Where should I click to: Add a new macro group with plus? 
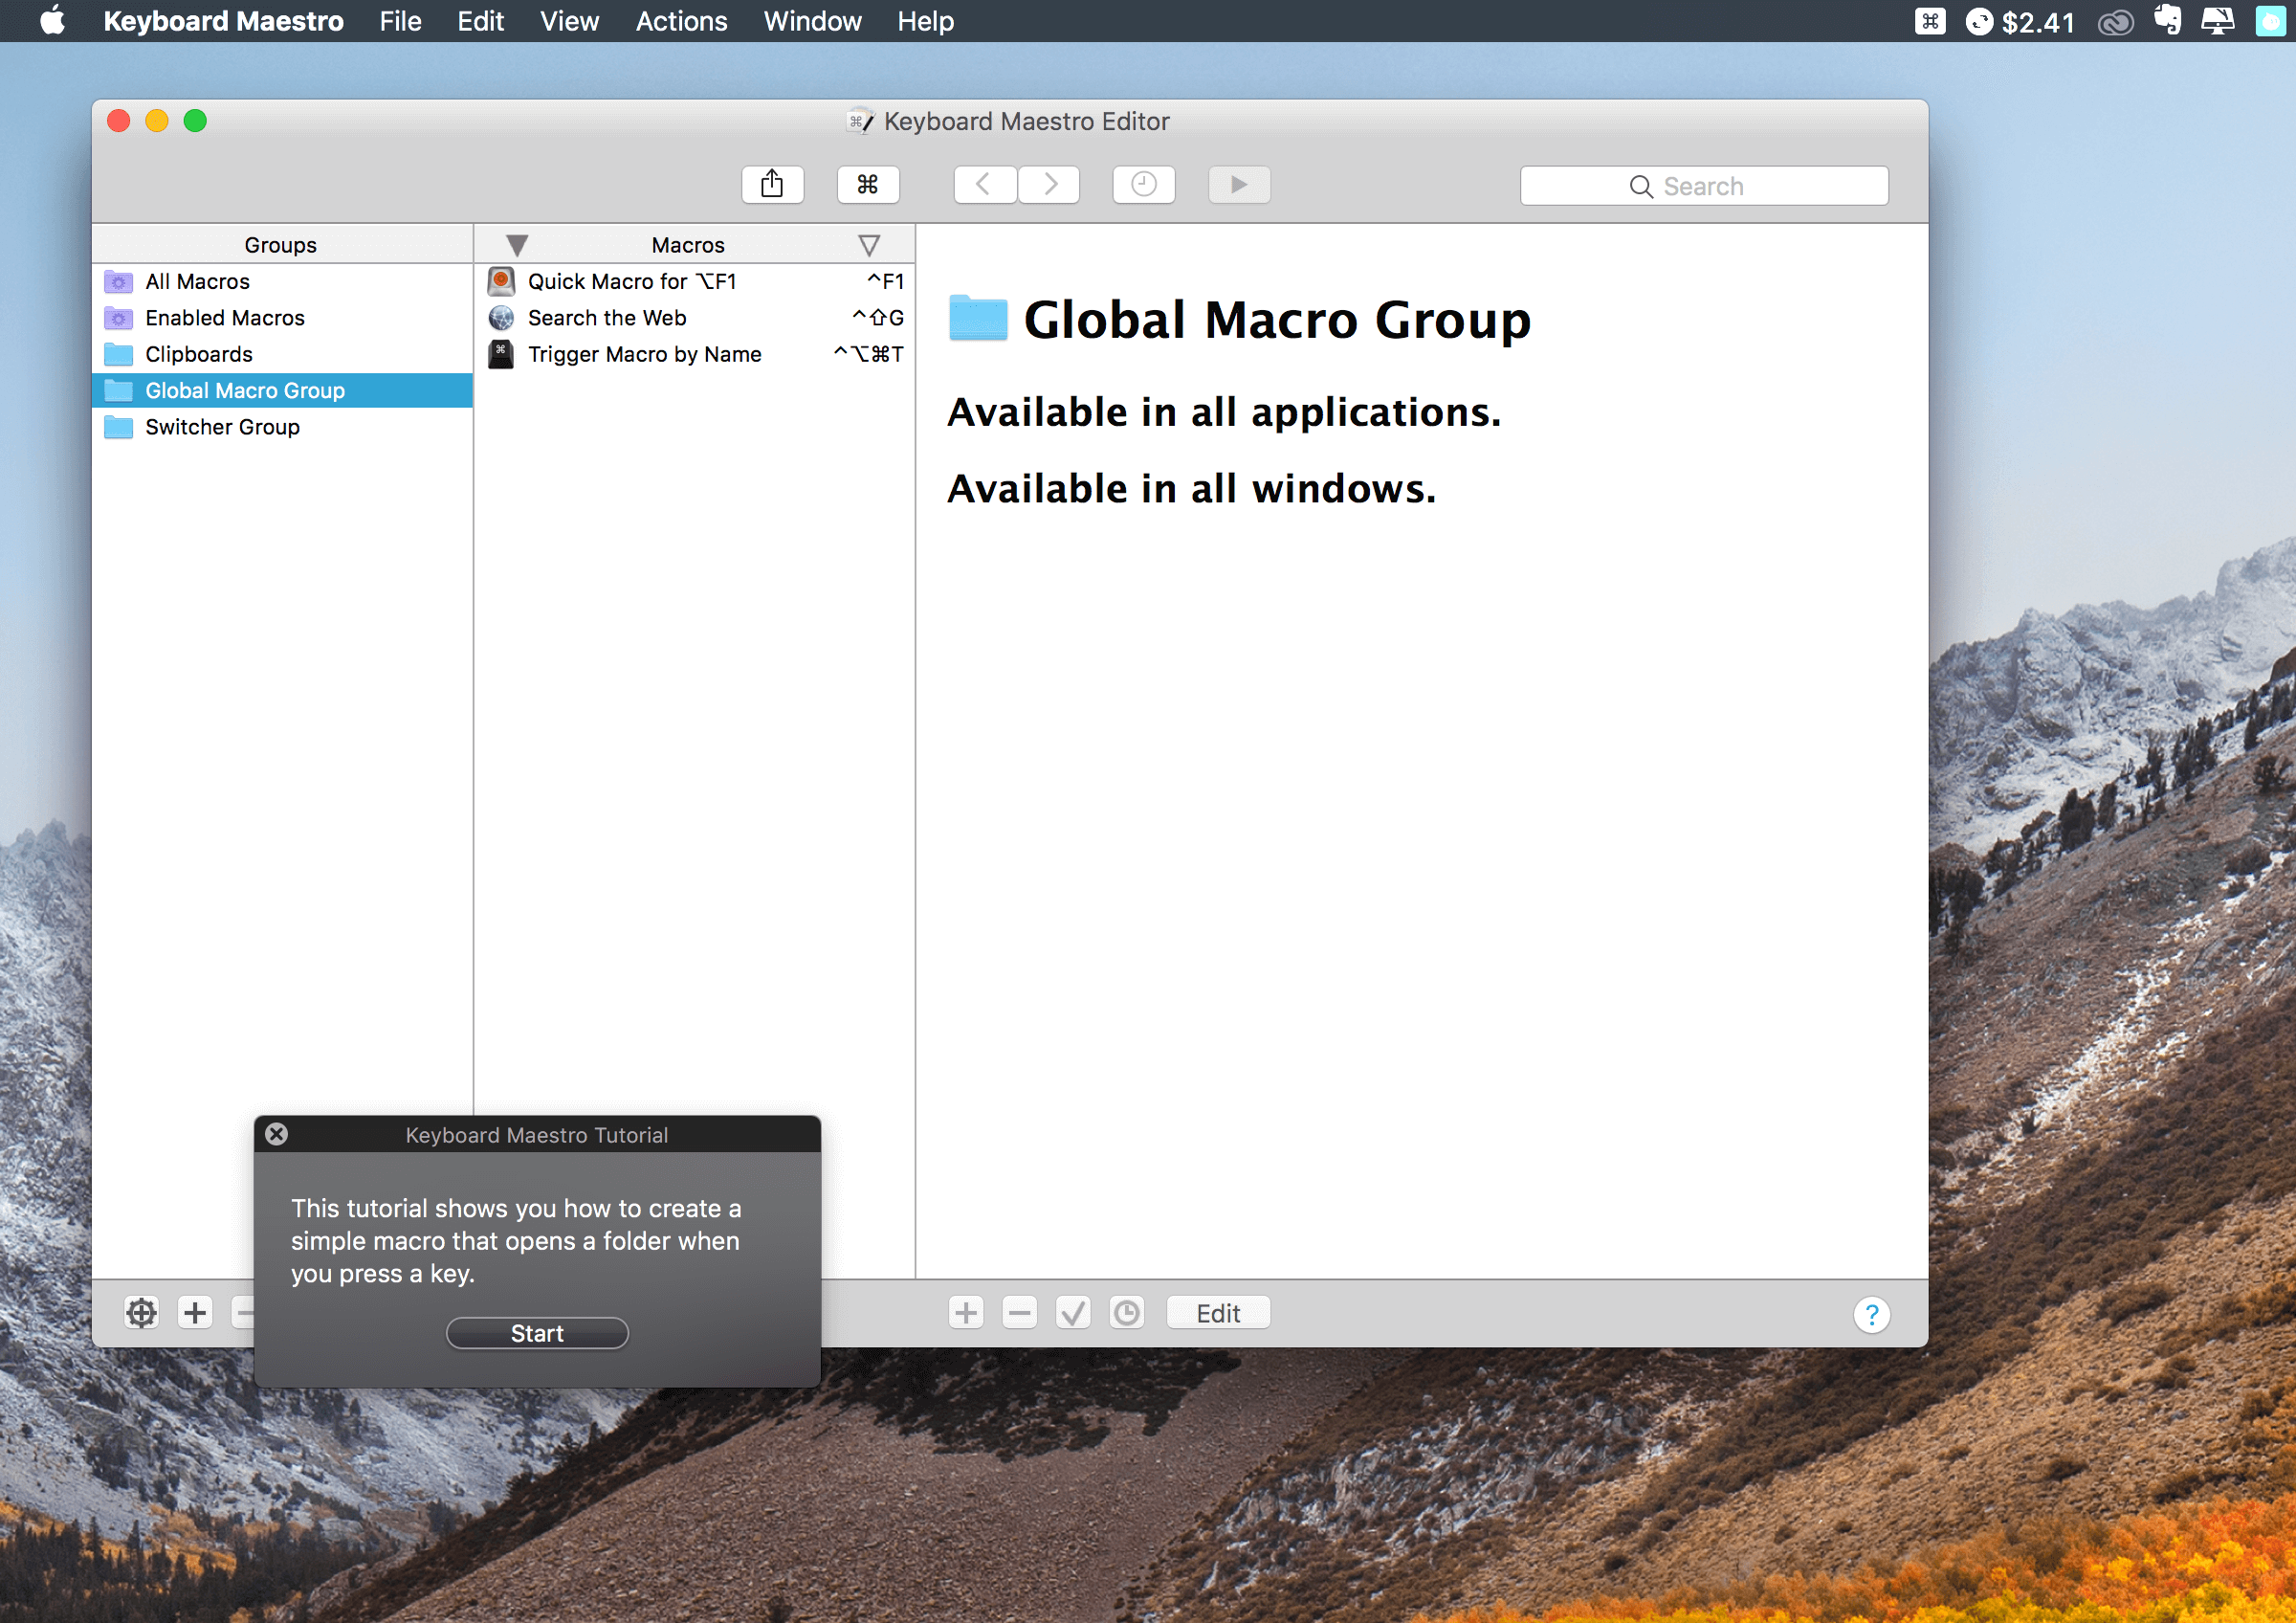196,1313
